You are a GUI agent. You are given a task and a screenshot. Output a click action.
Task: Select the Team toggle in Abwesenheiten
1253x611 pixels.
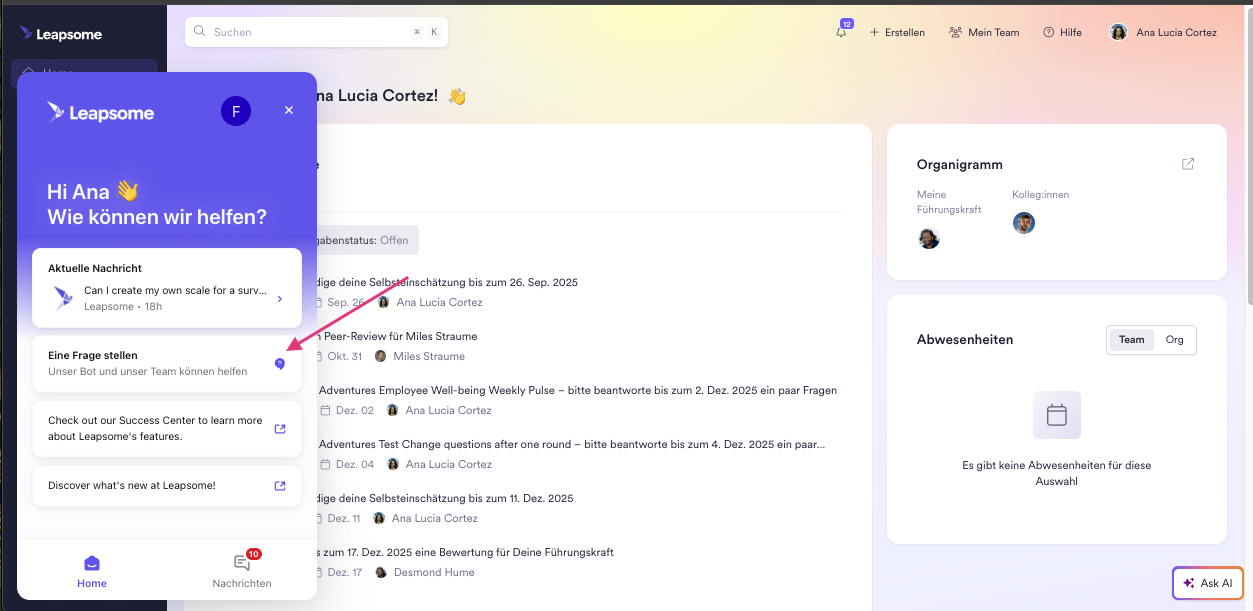pos(1131,340)
